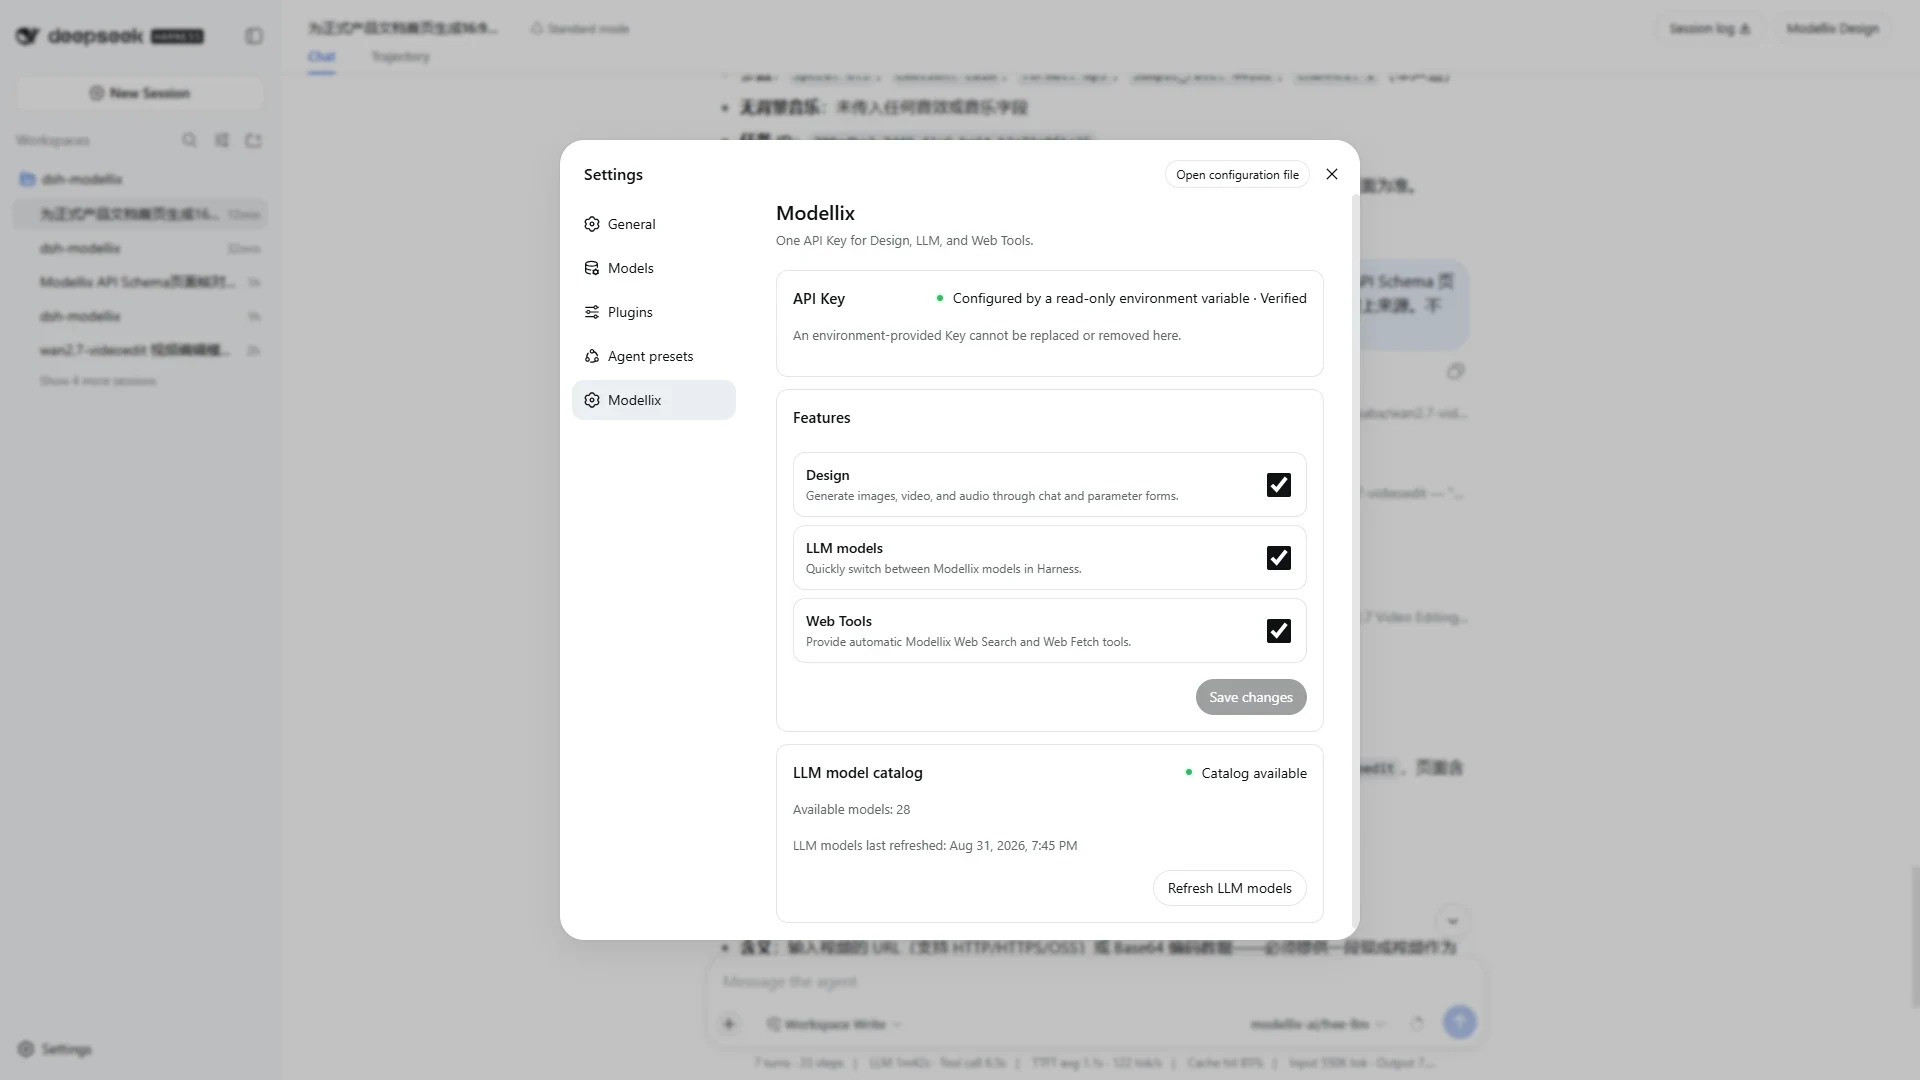
Task: Open the Plugins settings section
Action: (653, 312)
